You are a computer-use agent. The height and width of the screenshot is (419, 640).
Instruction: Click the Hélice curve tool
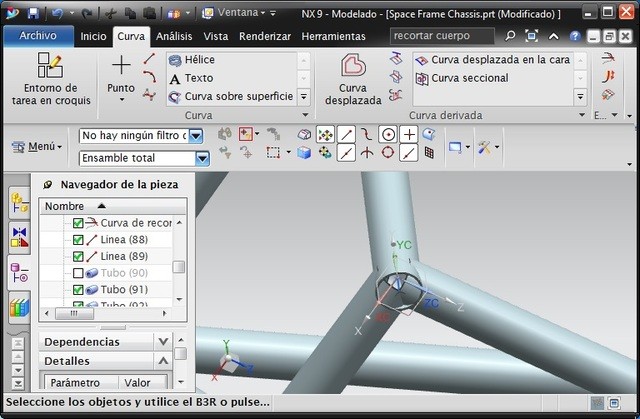[199, 60]
